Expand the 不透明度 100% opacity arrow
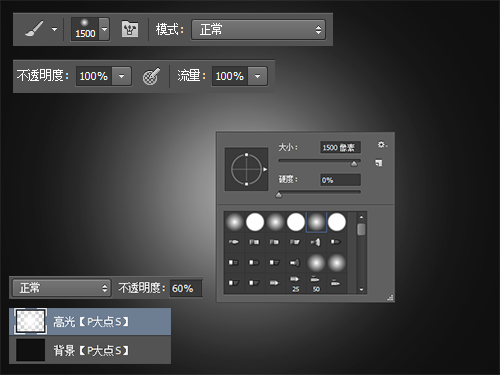 point(121,76)
